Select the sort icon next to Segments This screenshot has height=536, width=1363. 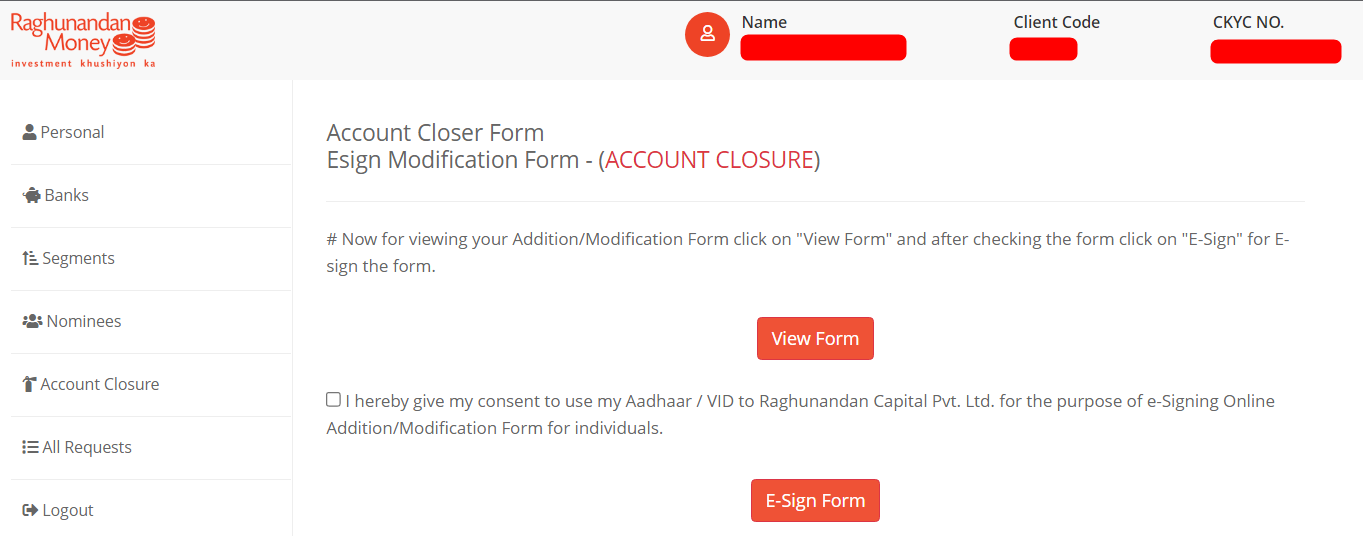click(x=30, y=258)
